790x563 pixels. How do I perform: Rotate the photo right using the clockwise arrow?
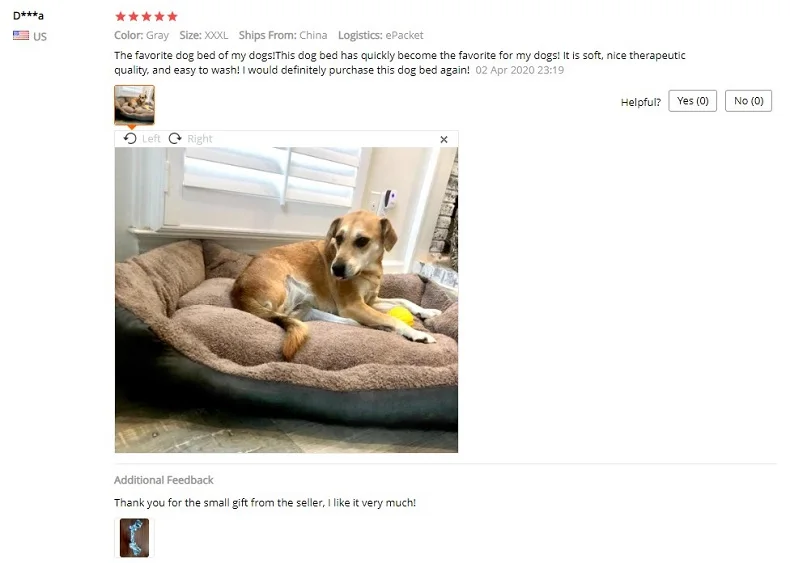click(x=175, y=139)
